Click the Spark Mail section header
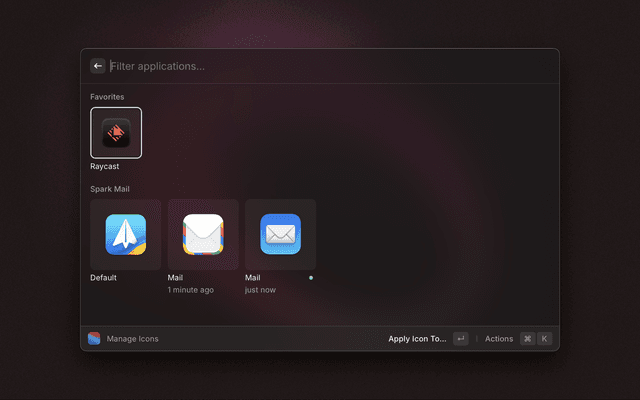The height and width of the screenshot is (400, 640). 112,189
